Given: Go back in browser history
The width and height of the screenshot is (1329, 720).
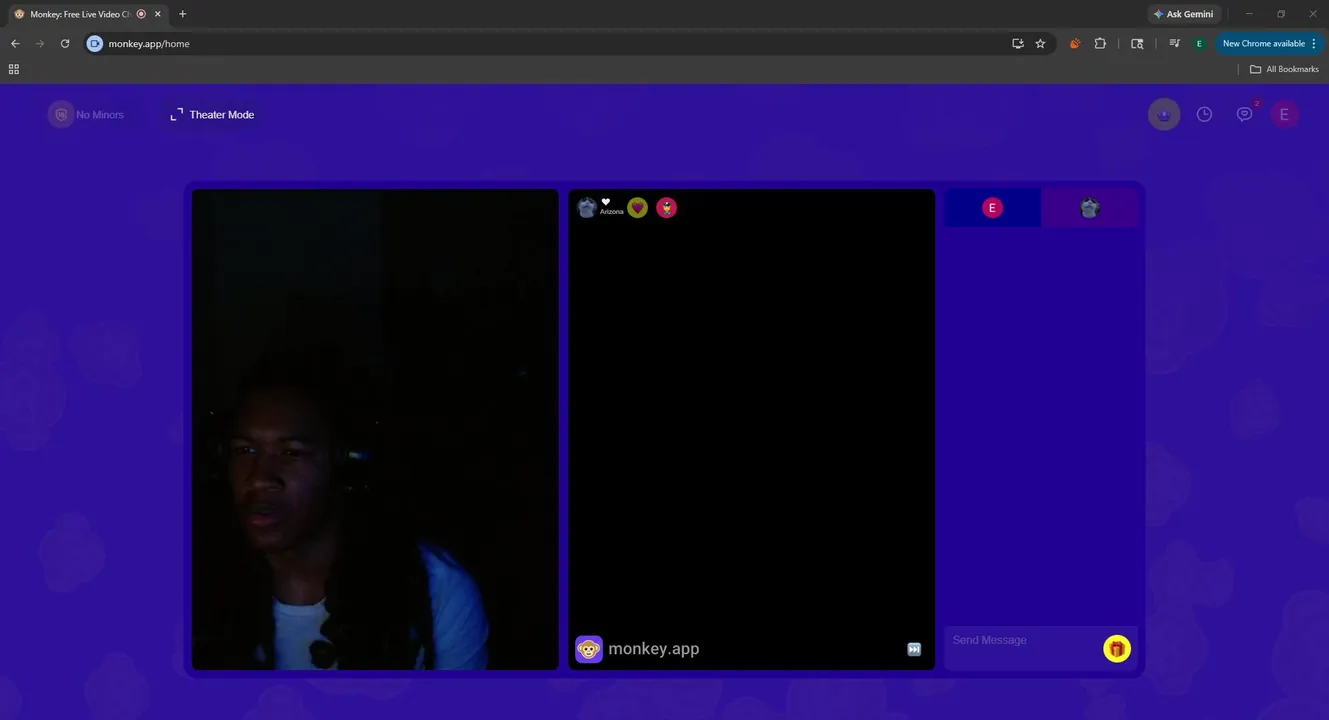Looking at the screenshot, I should (x=15, y=44).
